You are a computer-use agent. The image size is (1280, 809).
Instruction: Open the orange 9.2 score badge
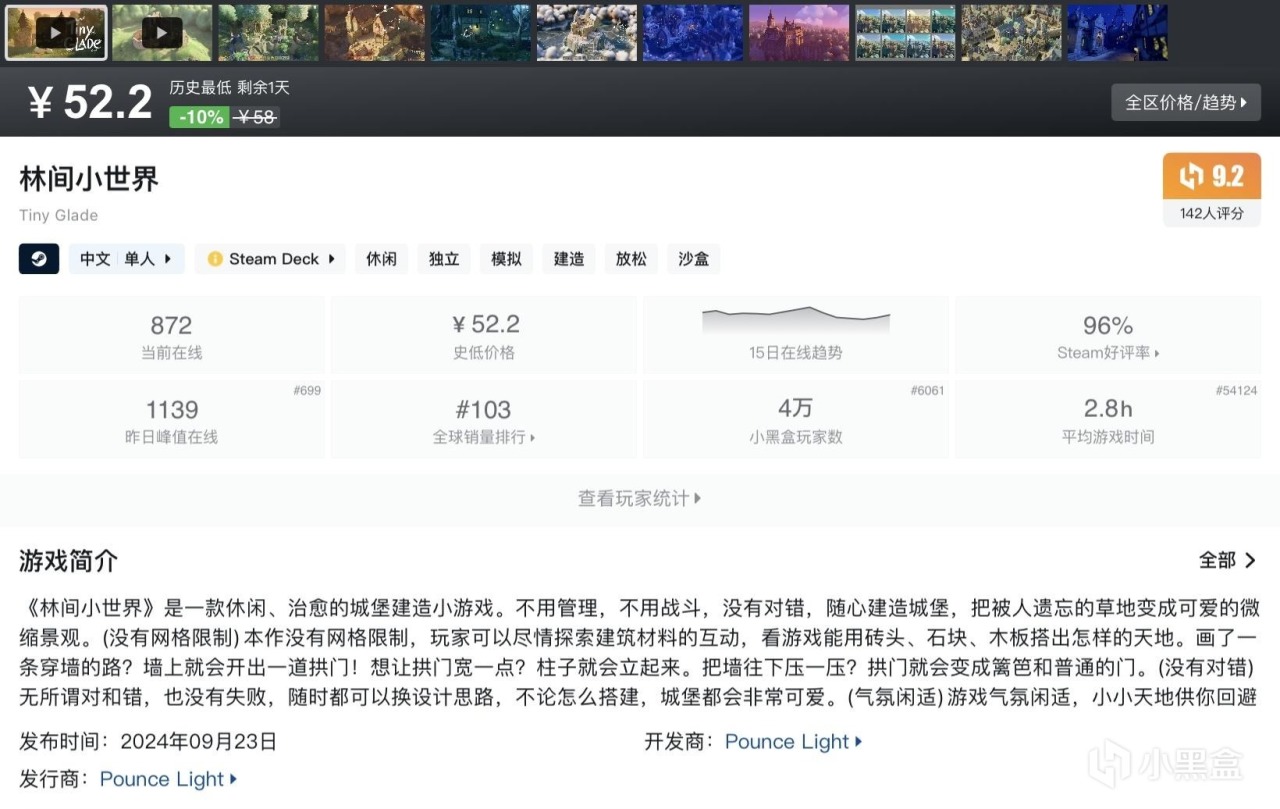(x=1211, y=177)
